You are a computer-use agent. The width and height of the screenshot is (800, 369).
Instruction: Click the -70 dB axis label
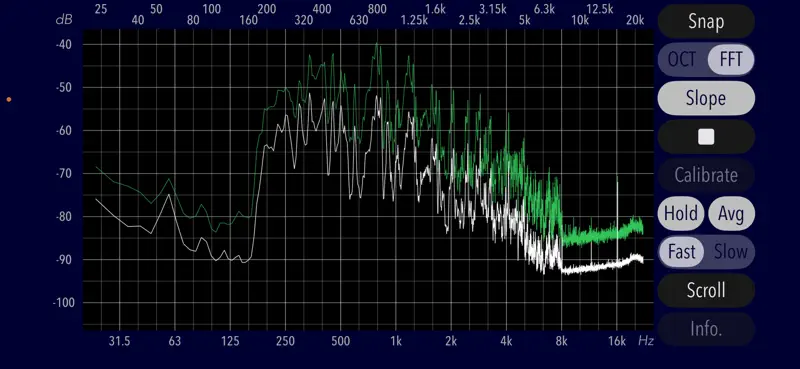(x=63, y=174)
